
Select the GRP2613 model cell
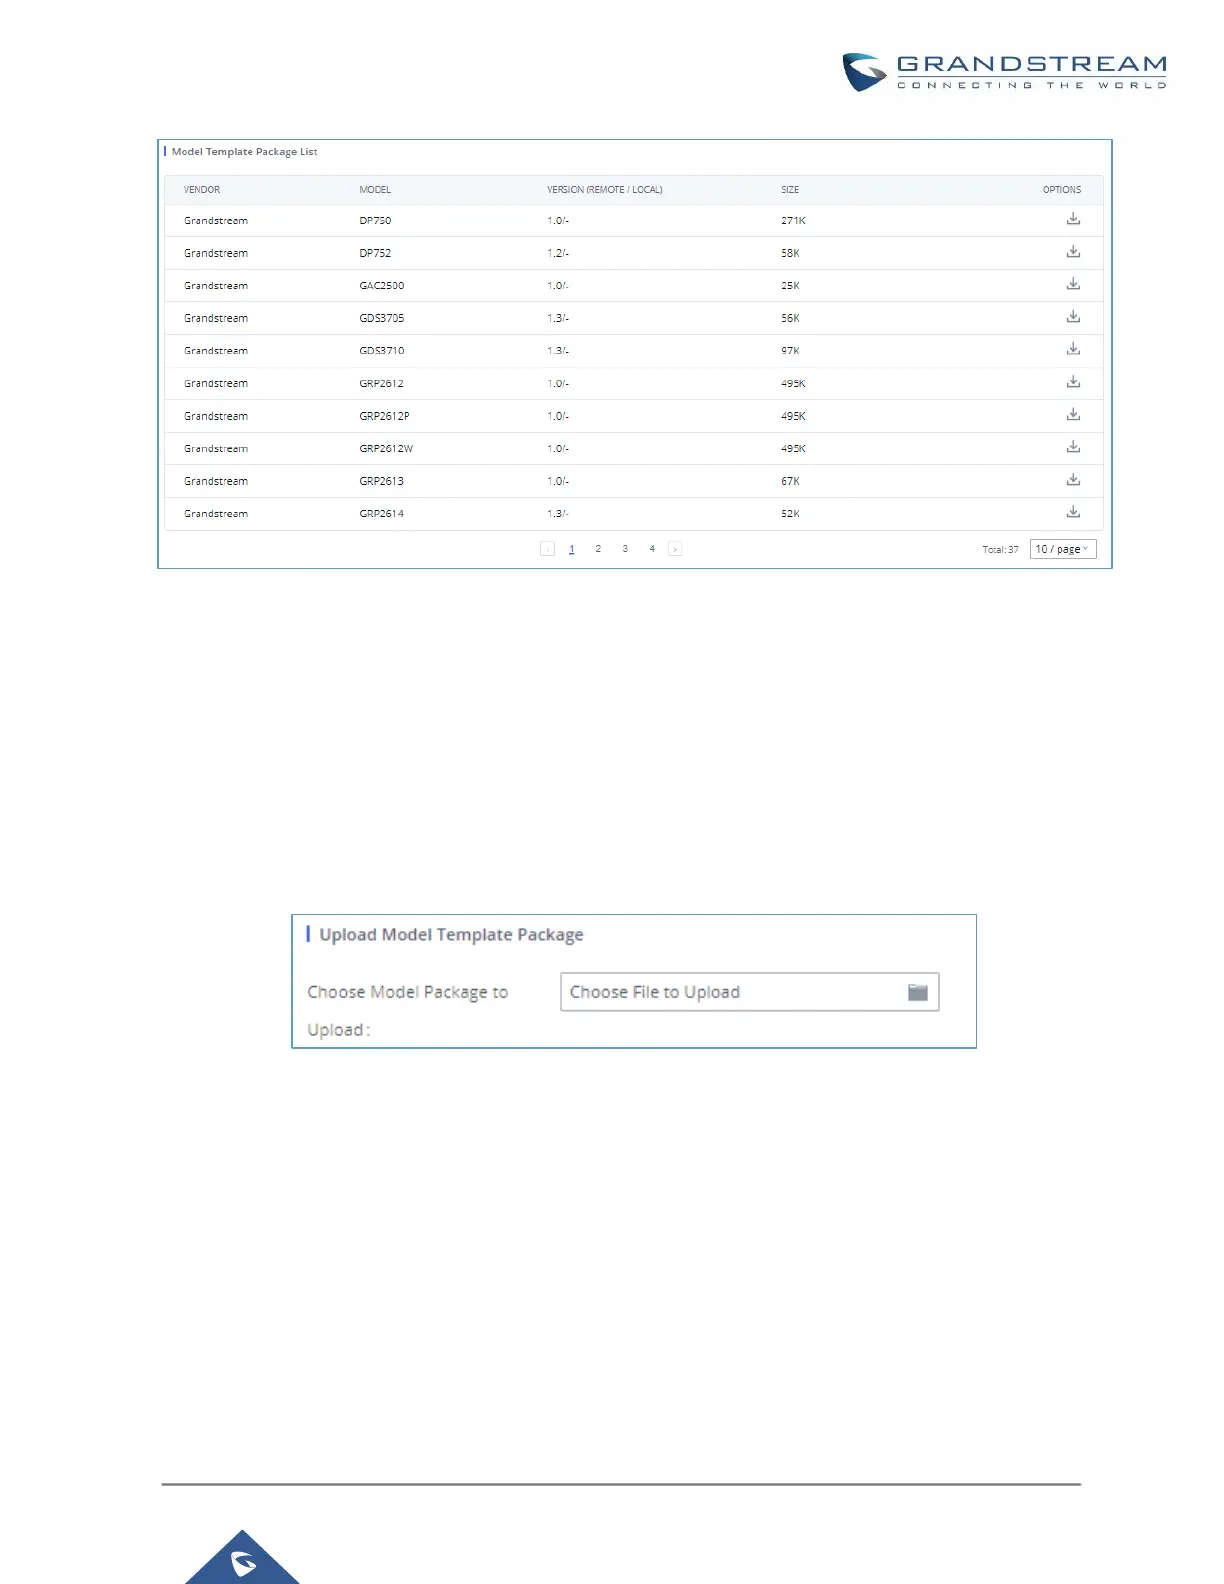coord(382,481)
